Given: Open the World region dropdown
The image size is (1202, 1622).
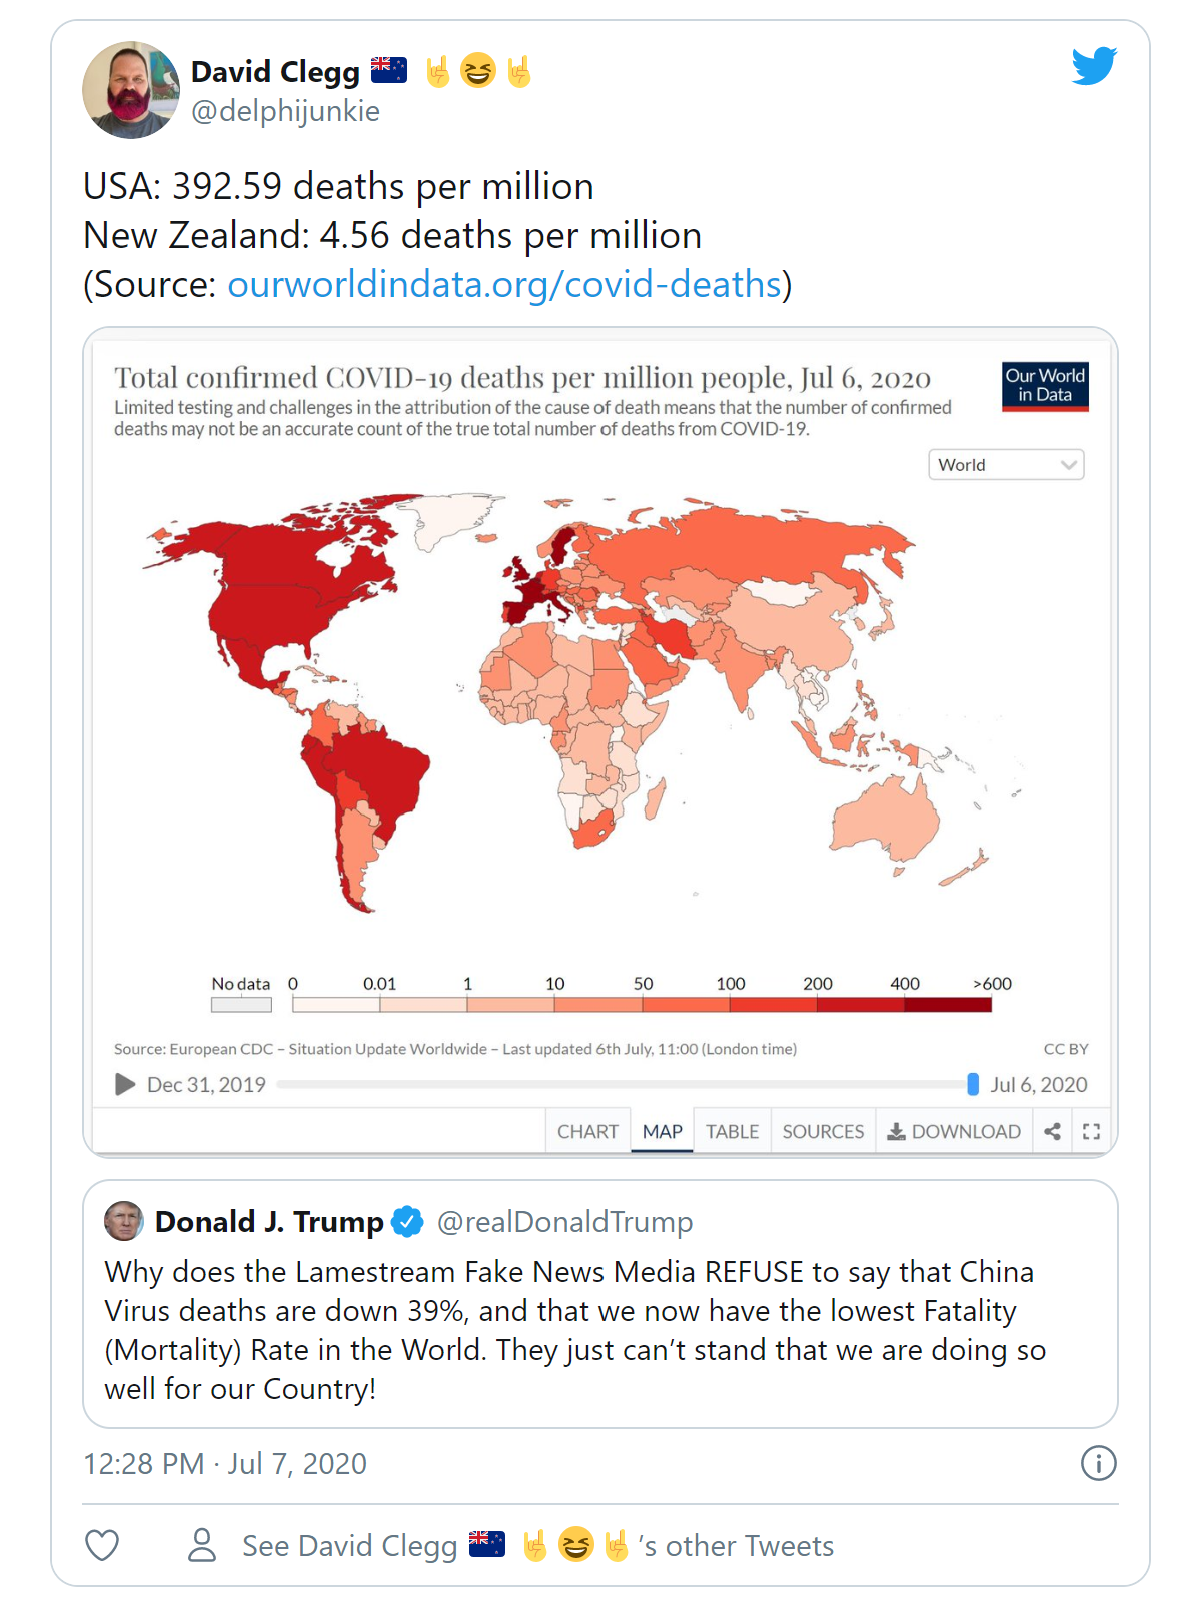Looking at the screenshot, I should point(1006,465).
